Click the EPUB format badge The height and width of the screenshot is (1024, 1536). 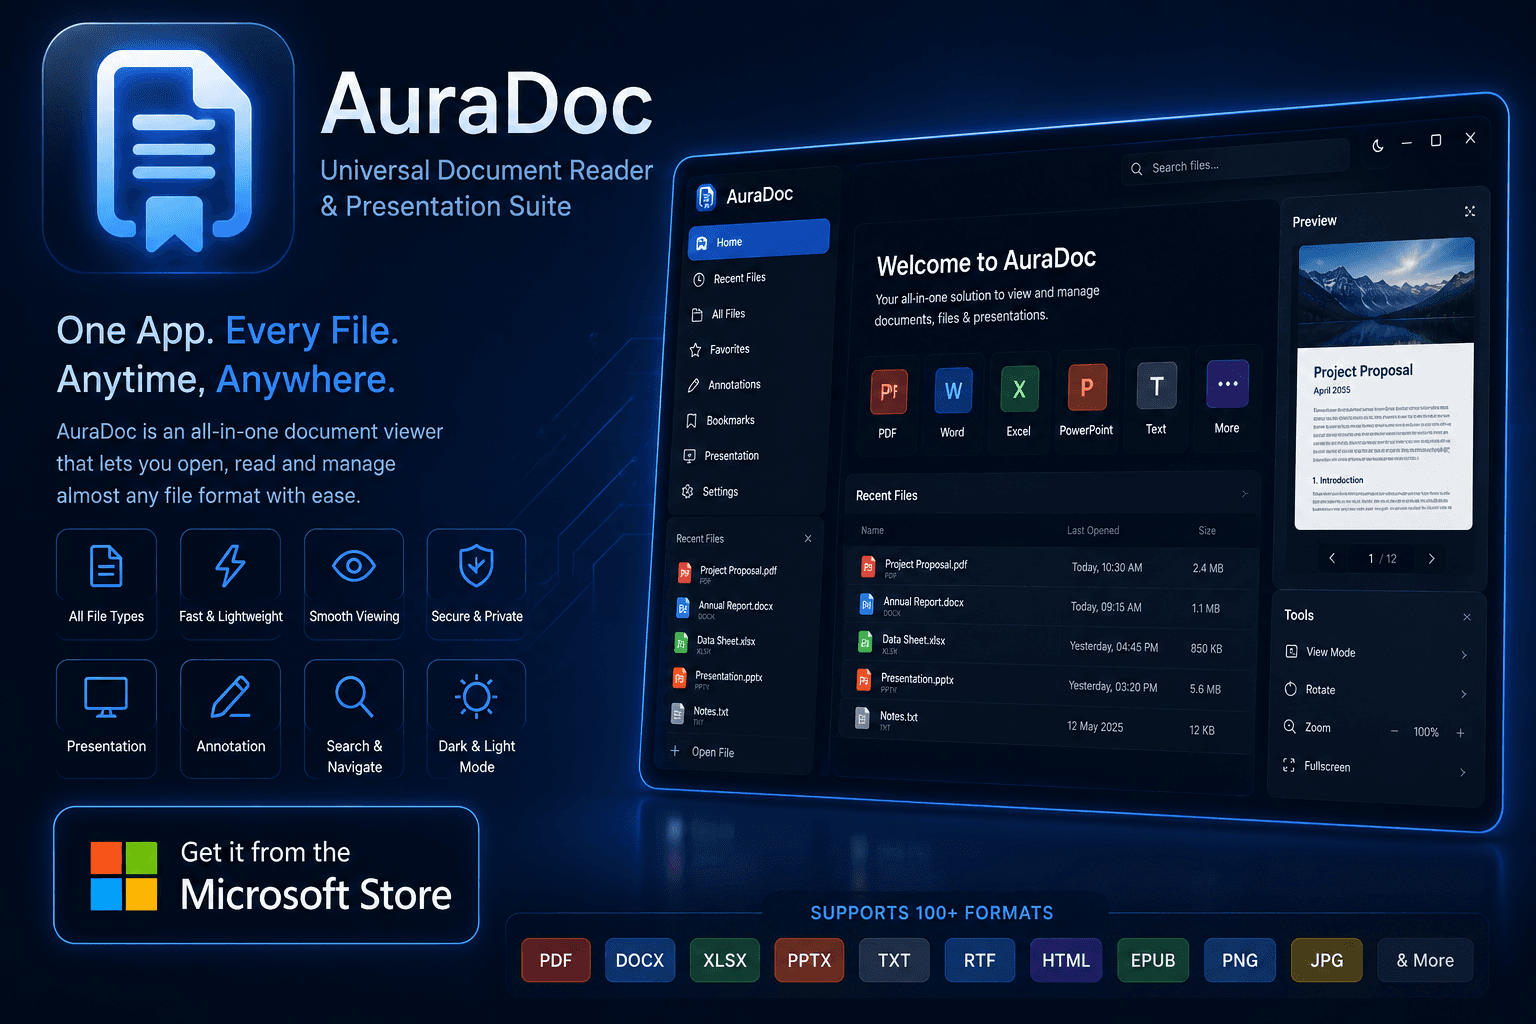click(1153, 960)
